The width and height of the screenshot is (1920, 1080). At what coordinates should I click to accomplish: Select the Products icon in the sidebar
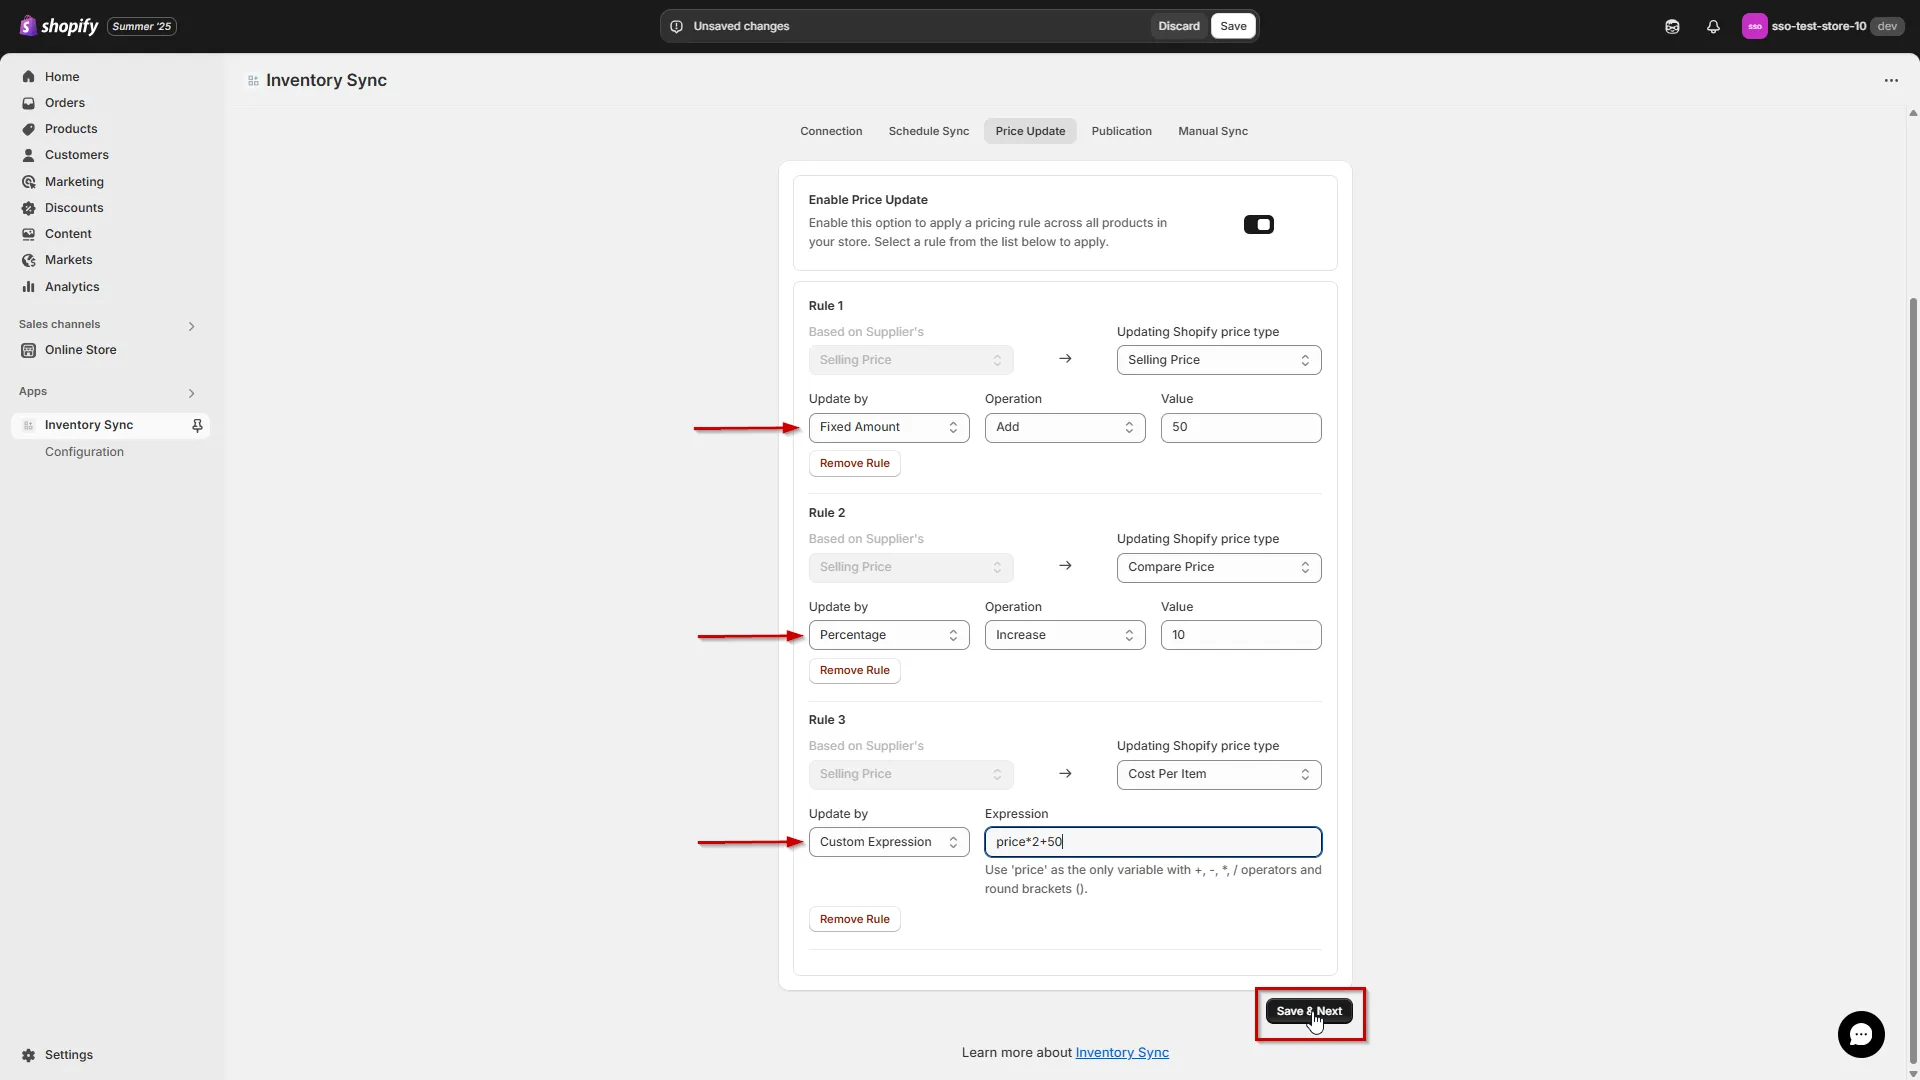coord(28,128)
